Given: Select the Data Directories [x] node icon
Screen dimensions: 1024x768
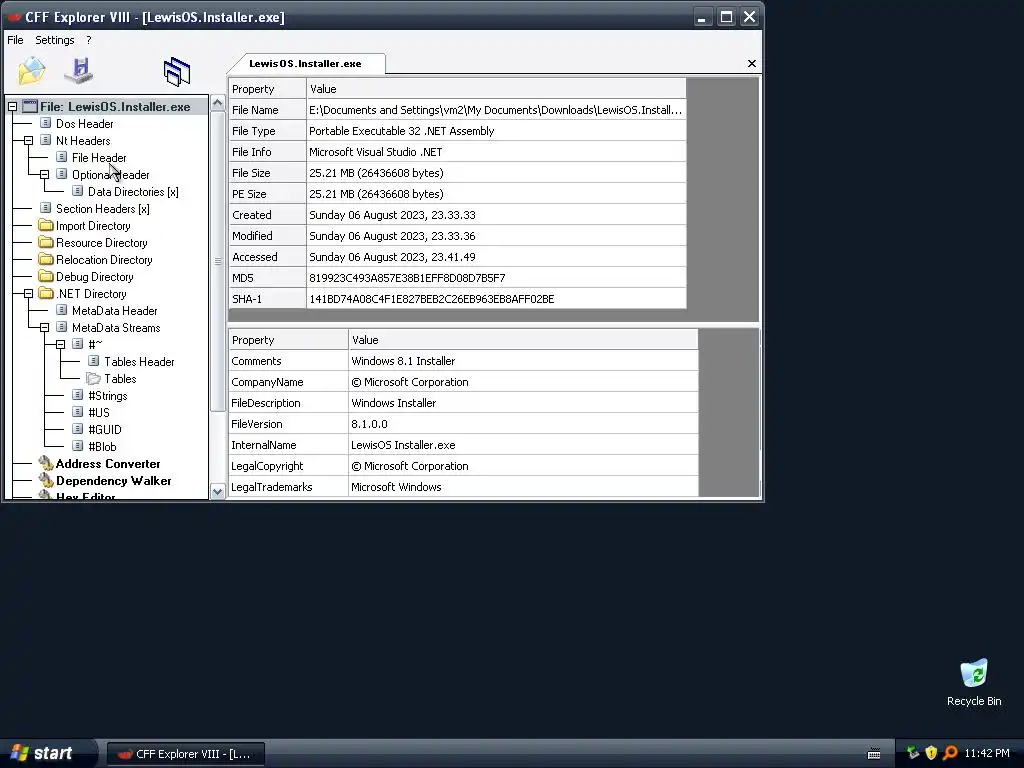Looking at the screenshot, I should (78, 191).
